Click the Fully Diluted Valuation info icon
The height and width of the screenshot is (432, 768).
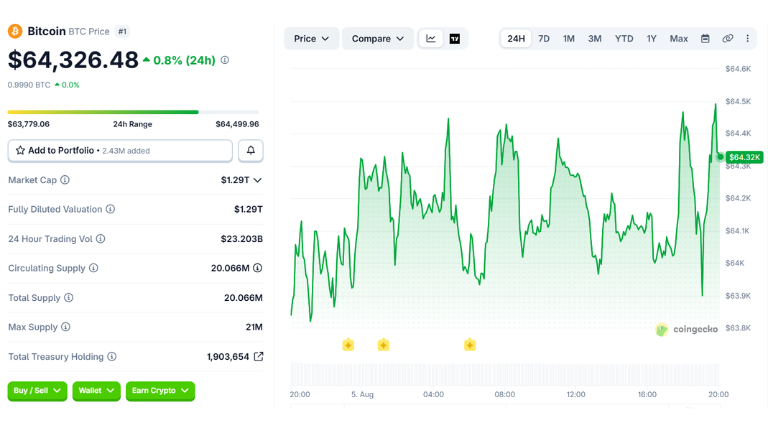click(110, 209)
